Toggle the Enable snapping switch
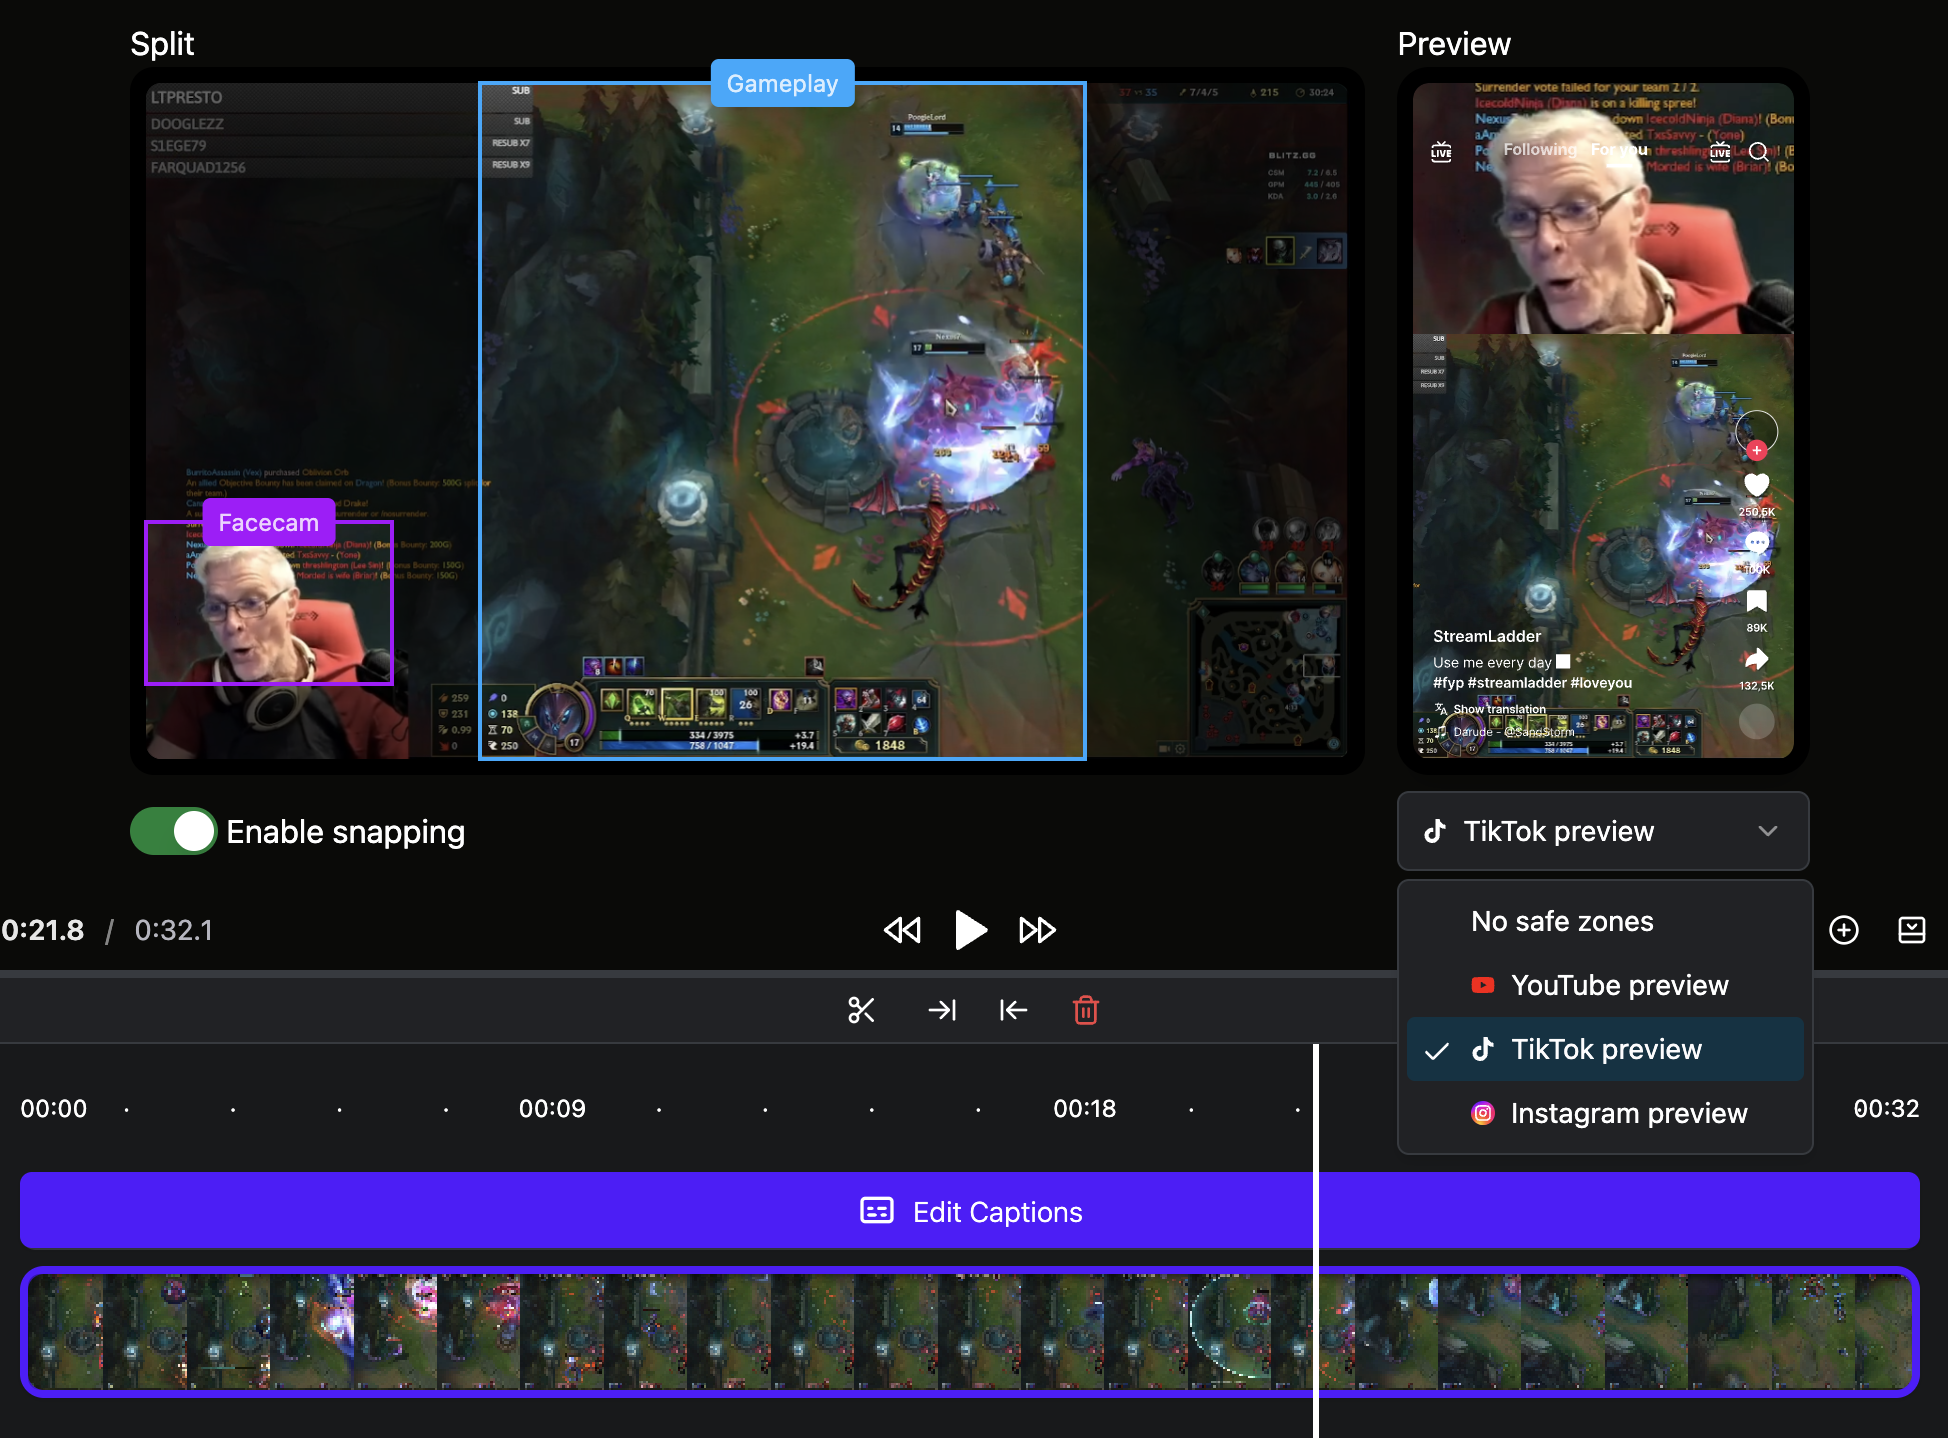Viewport: 1948px width, 1438px height. pos(173,831)
